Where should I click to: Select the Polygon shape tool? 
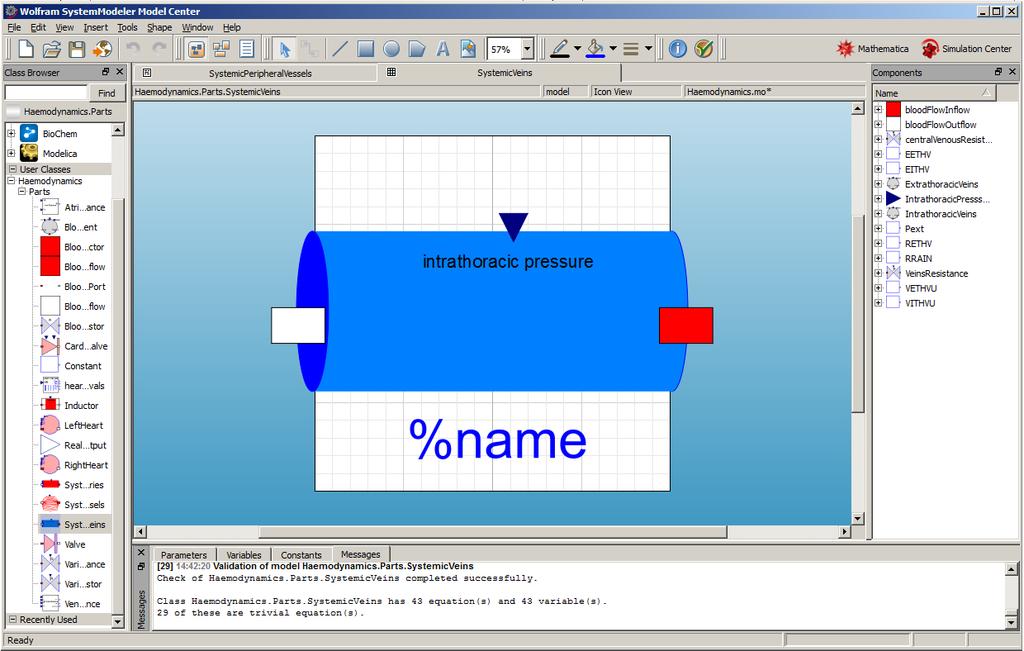click(x=417, y=49)
